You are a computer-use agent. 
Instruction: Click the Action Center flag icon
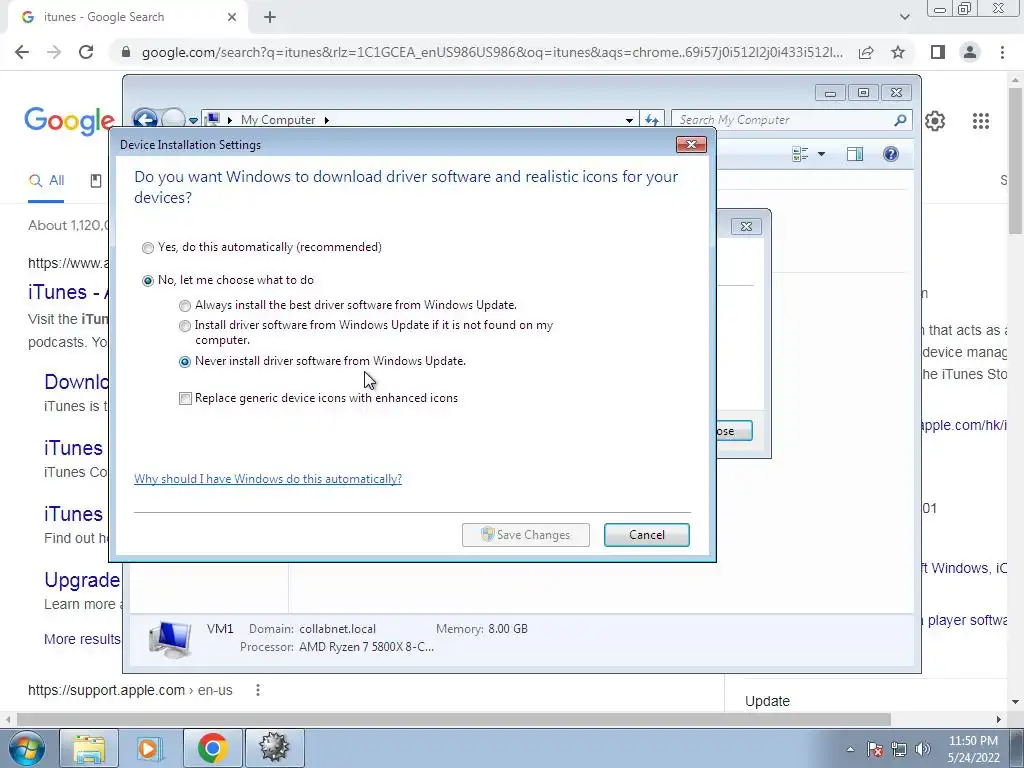pos(875,749)
